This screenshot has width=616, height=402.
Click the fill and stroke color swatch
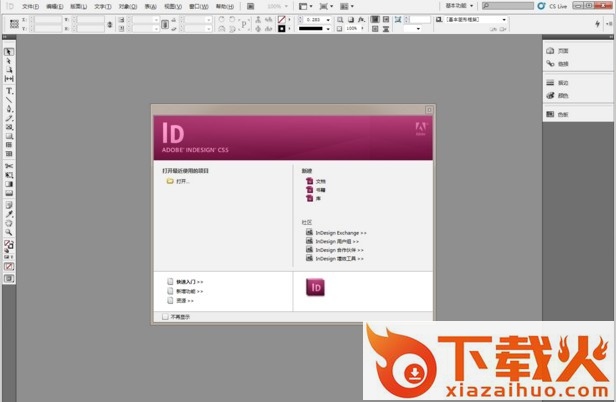coord(9,244)
